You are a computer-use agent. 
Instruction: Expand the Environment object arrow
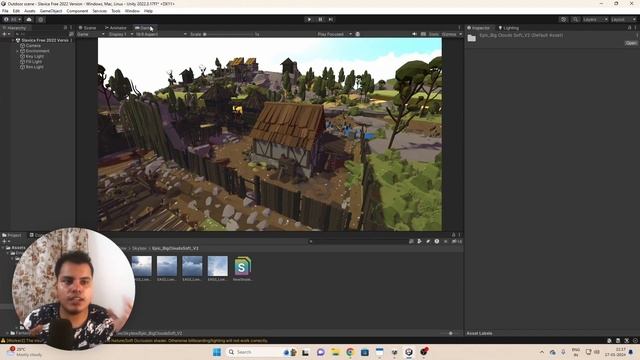(x=17, y=51)
